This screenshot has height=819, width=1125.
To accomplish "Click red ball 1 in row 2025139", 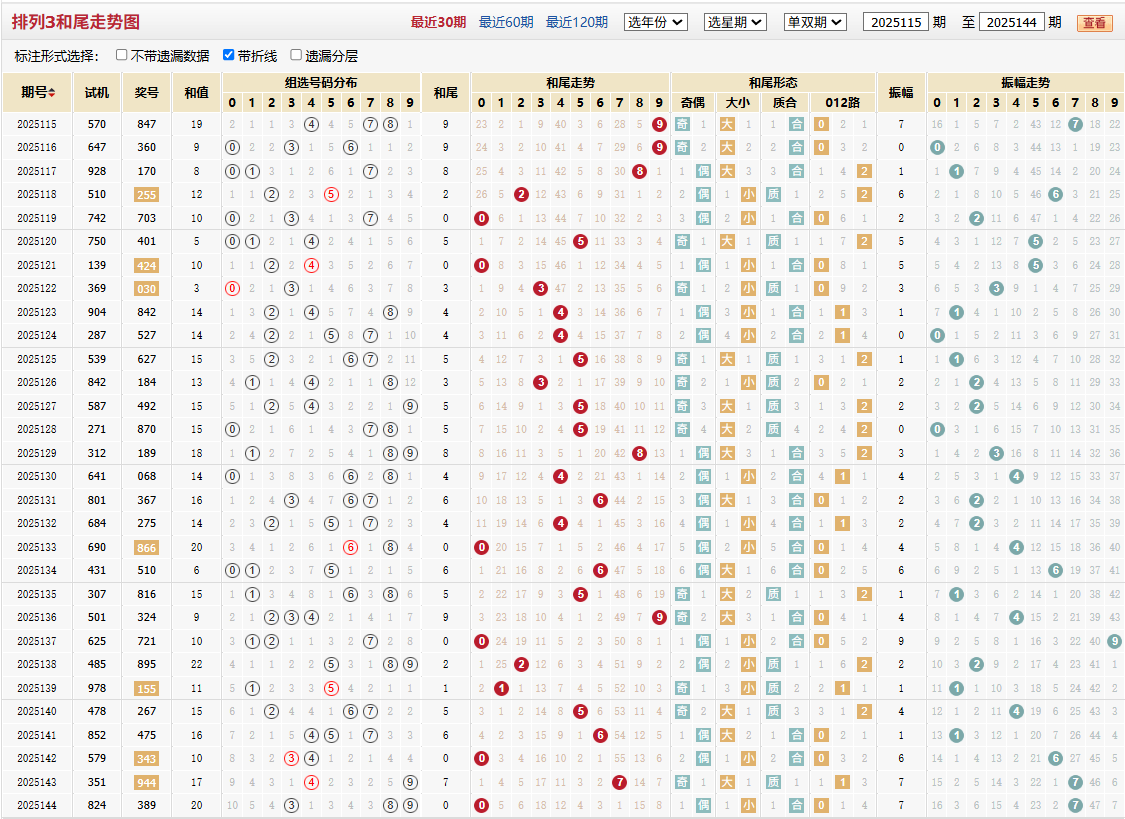I will coord(502,688).
